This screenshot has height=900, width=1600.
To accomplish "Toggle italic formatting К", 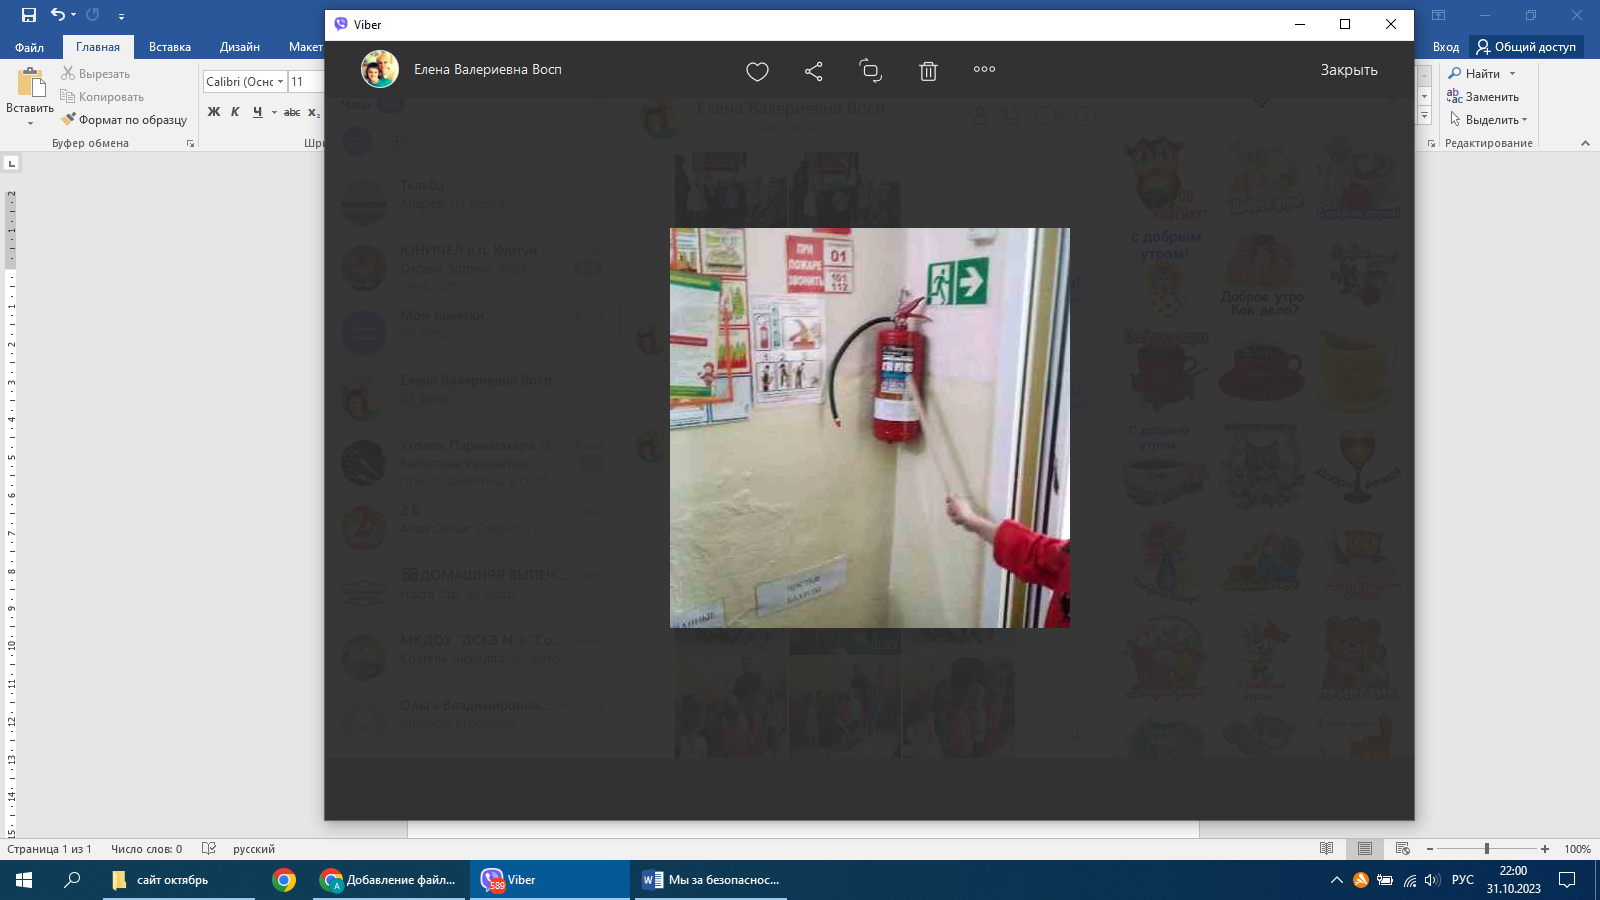I will click(x=235, y=112).
